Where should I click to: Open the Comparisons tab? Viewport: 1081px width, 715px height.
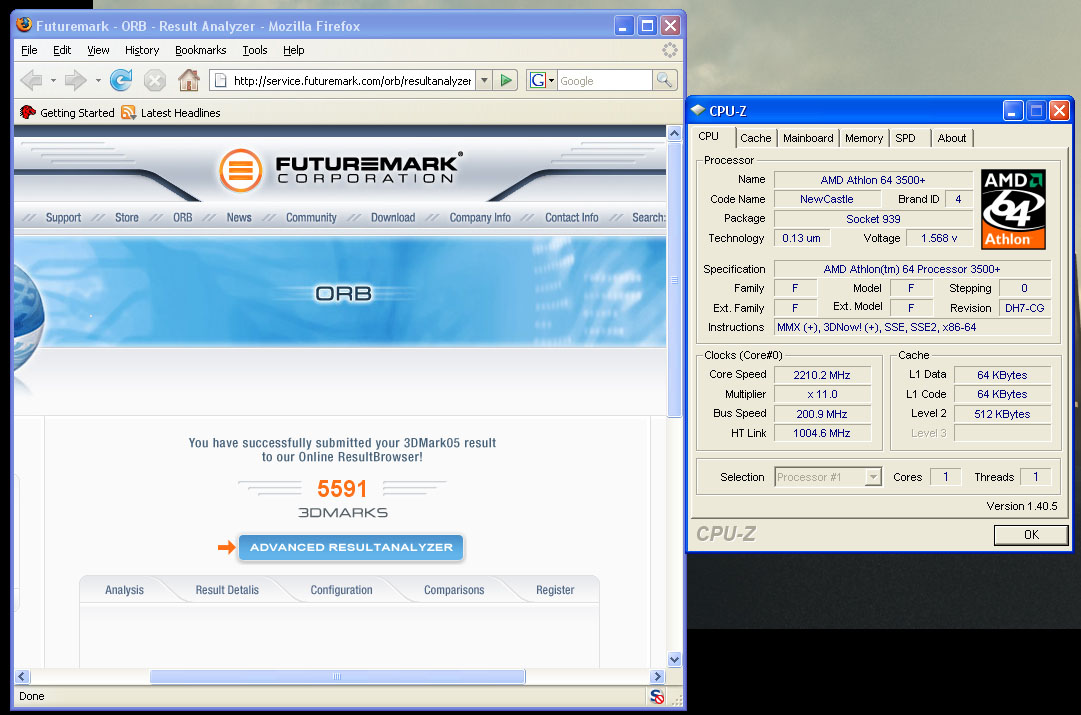tap(454, 590)
